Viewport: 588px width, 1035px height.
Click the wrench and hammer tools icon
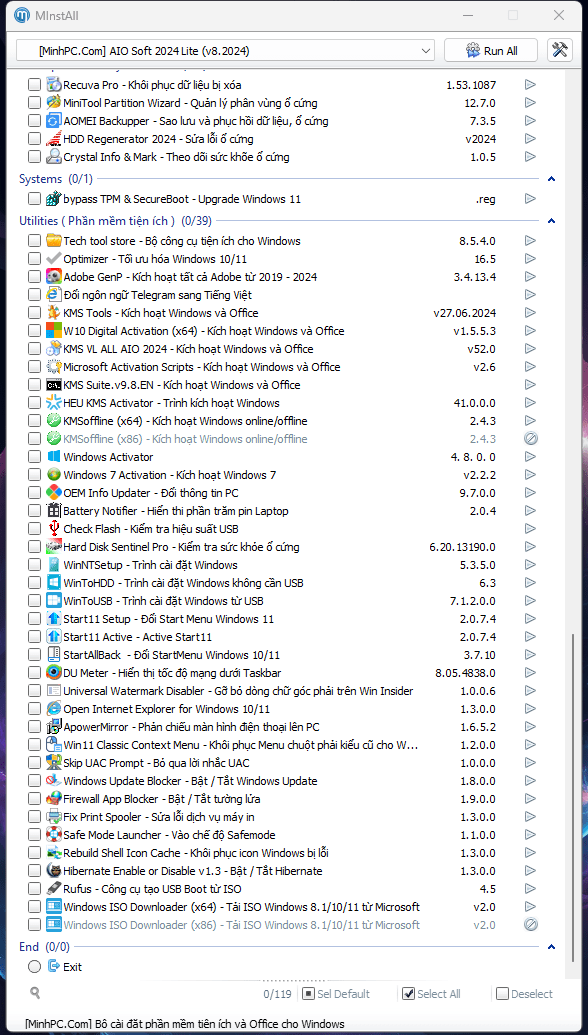click(x=560, y=51)
